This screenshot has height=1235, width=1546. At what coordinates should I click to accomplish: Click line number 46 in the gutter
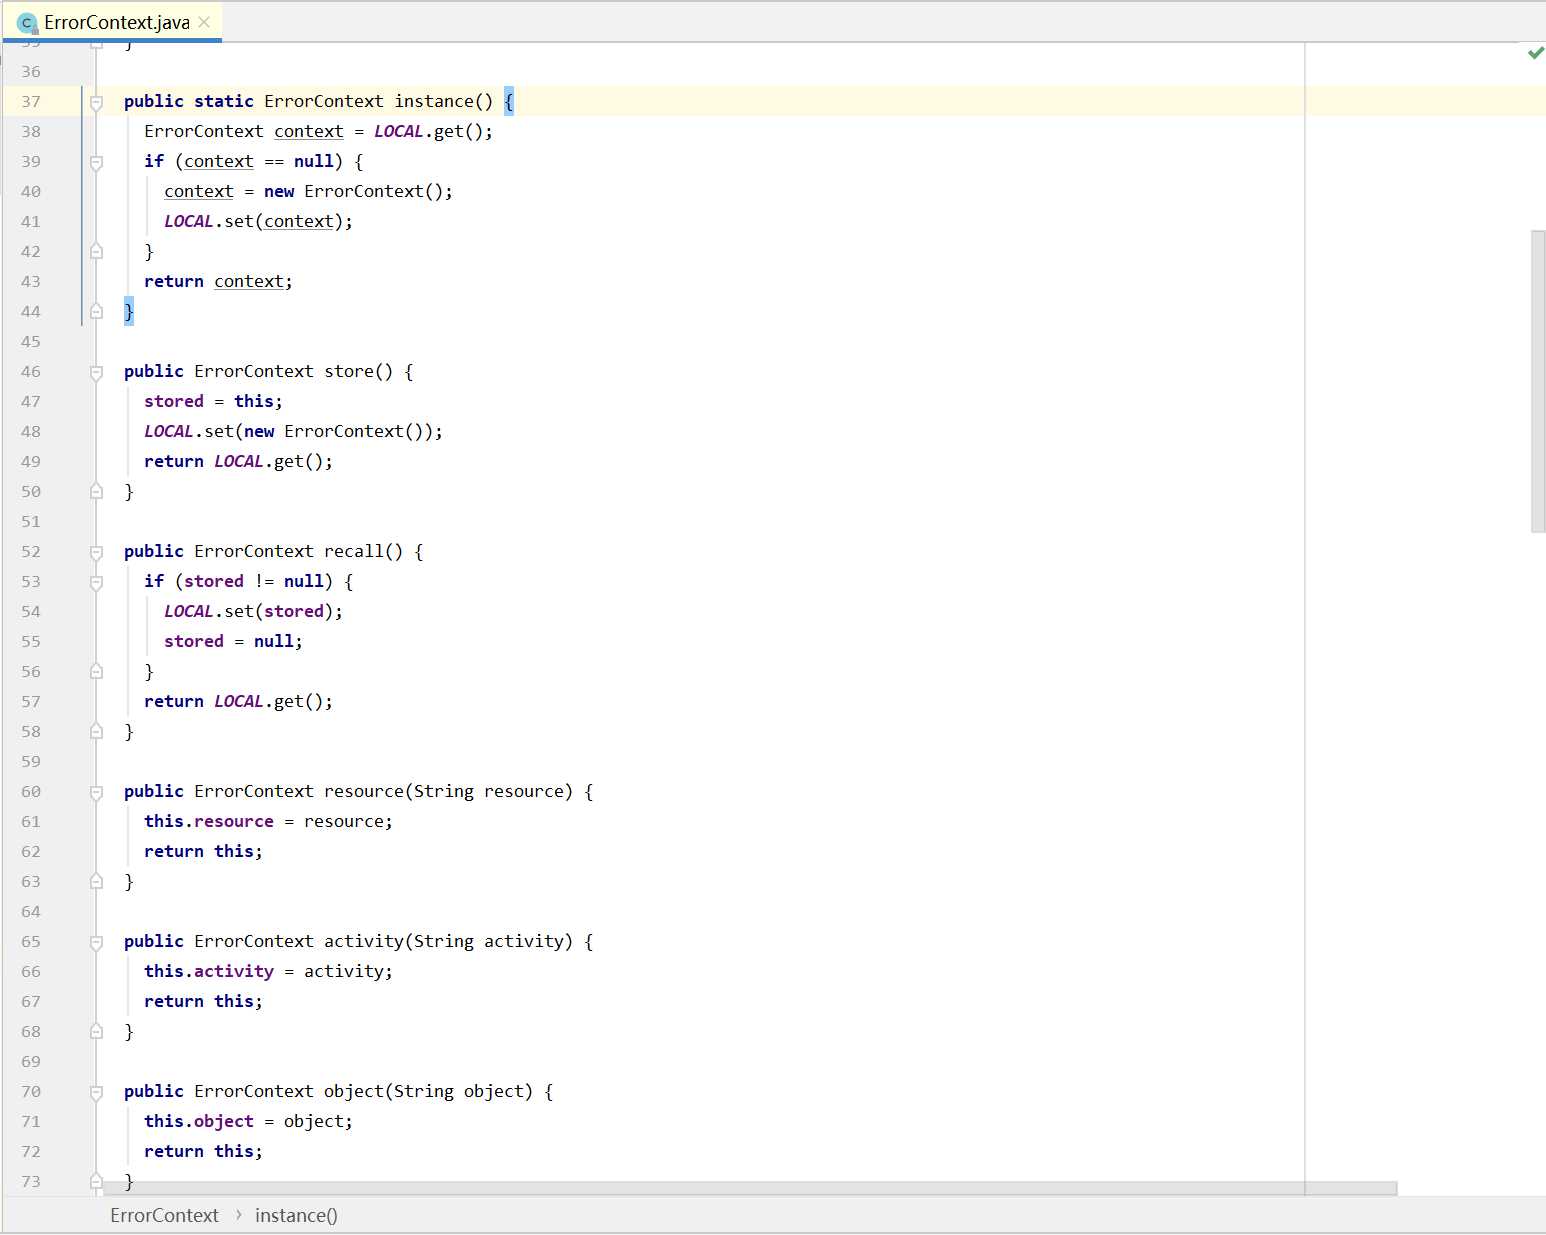pyautogui.click(x=31, y=371)
